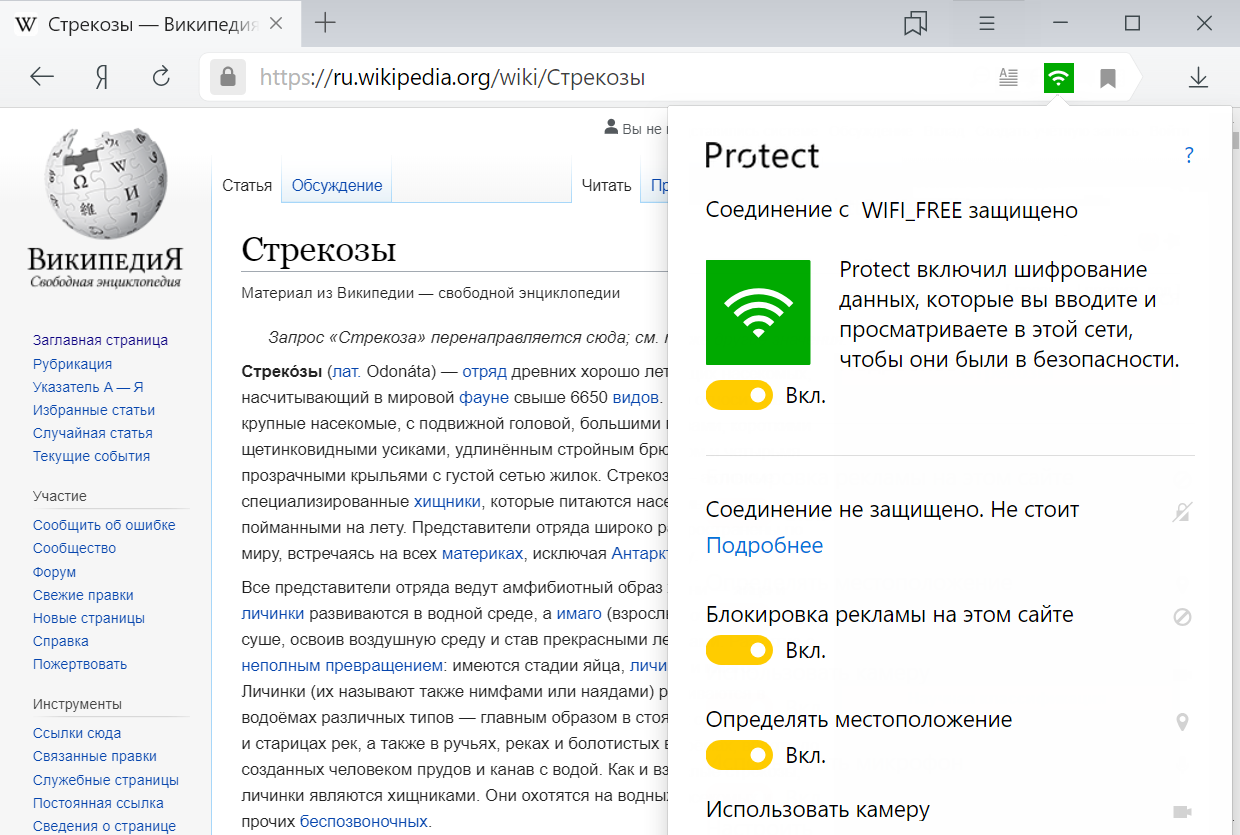Click the padlock site security icon
The width and height of the screenshot is (1240, 835).
pyautogui.click(x=228, y=77)
